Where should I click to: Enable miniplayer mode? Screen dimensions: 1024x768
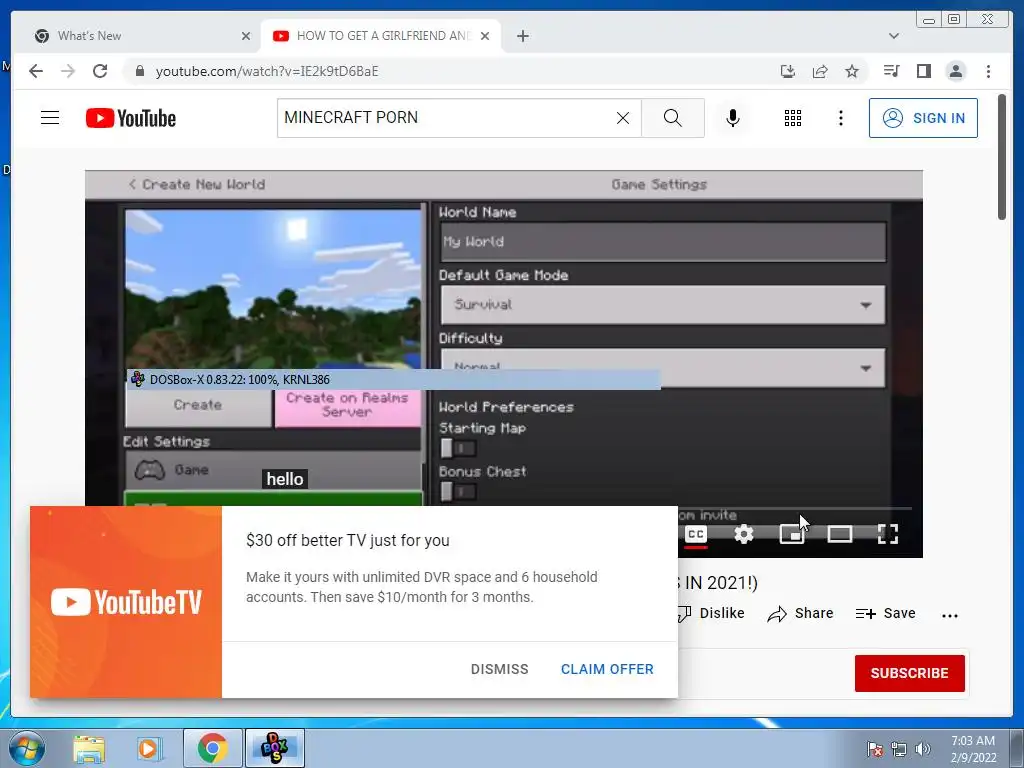click(792, 535)
